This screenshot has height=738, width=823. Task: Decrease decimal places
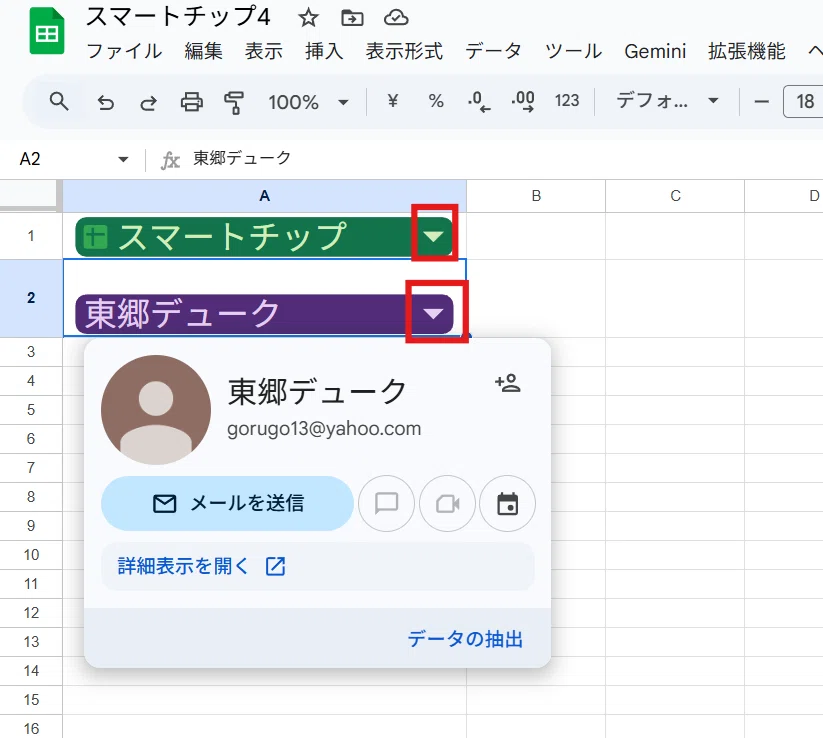coord(479,101)
